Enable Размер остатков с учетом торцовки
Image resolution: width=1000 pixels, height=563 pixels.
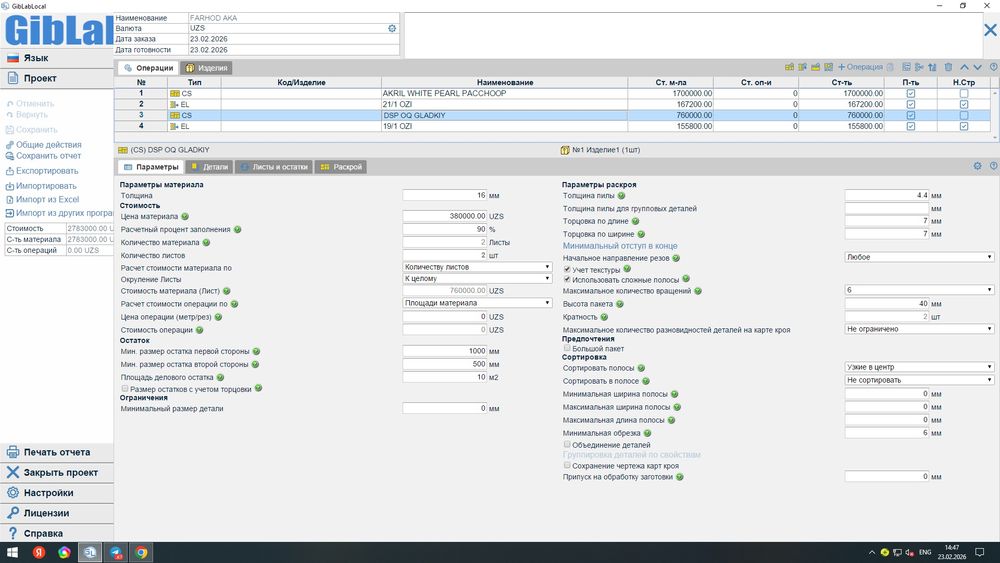click(x=125, y=388)
